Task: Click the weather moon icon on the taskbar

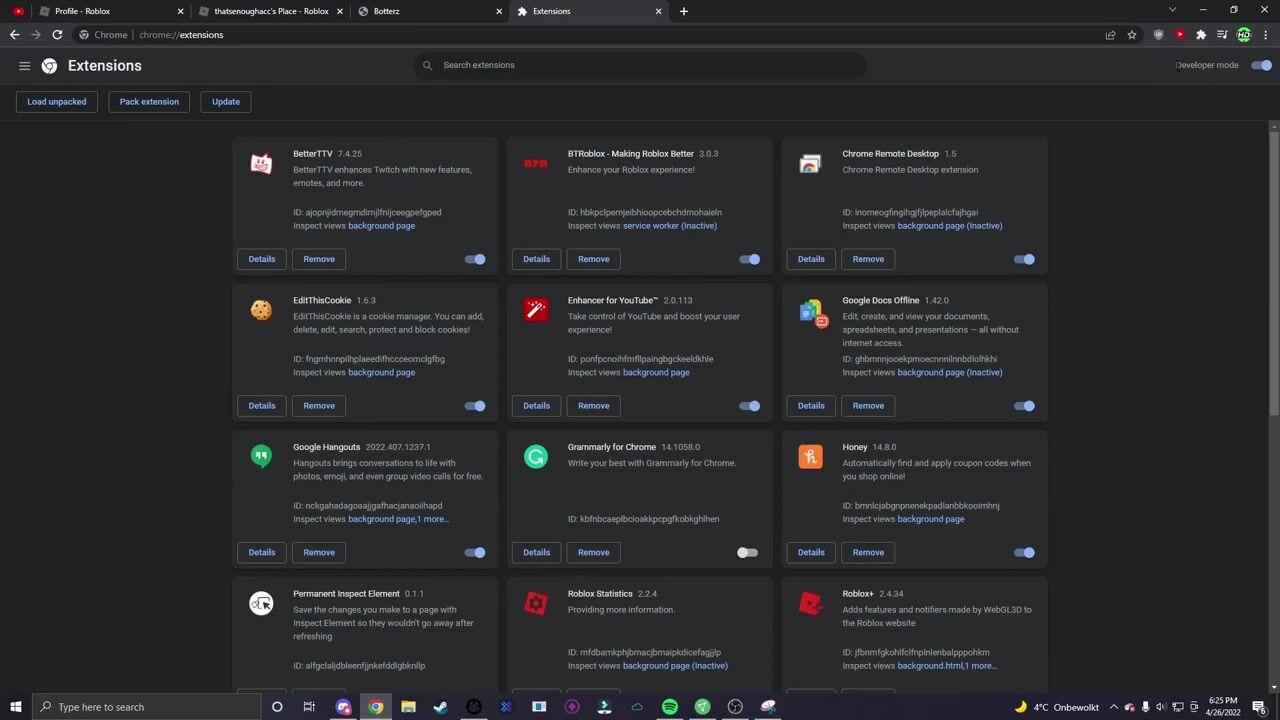Action: point(1020,707)
